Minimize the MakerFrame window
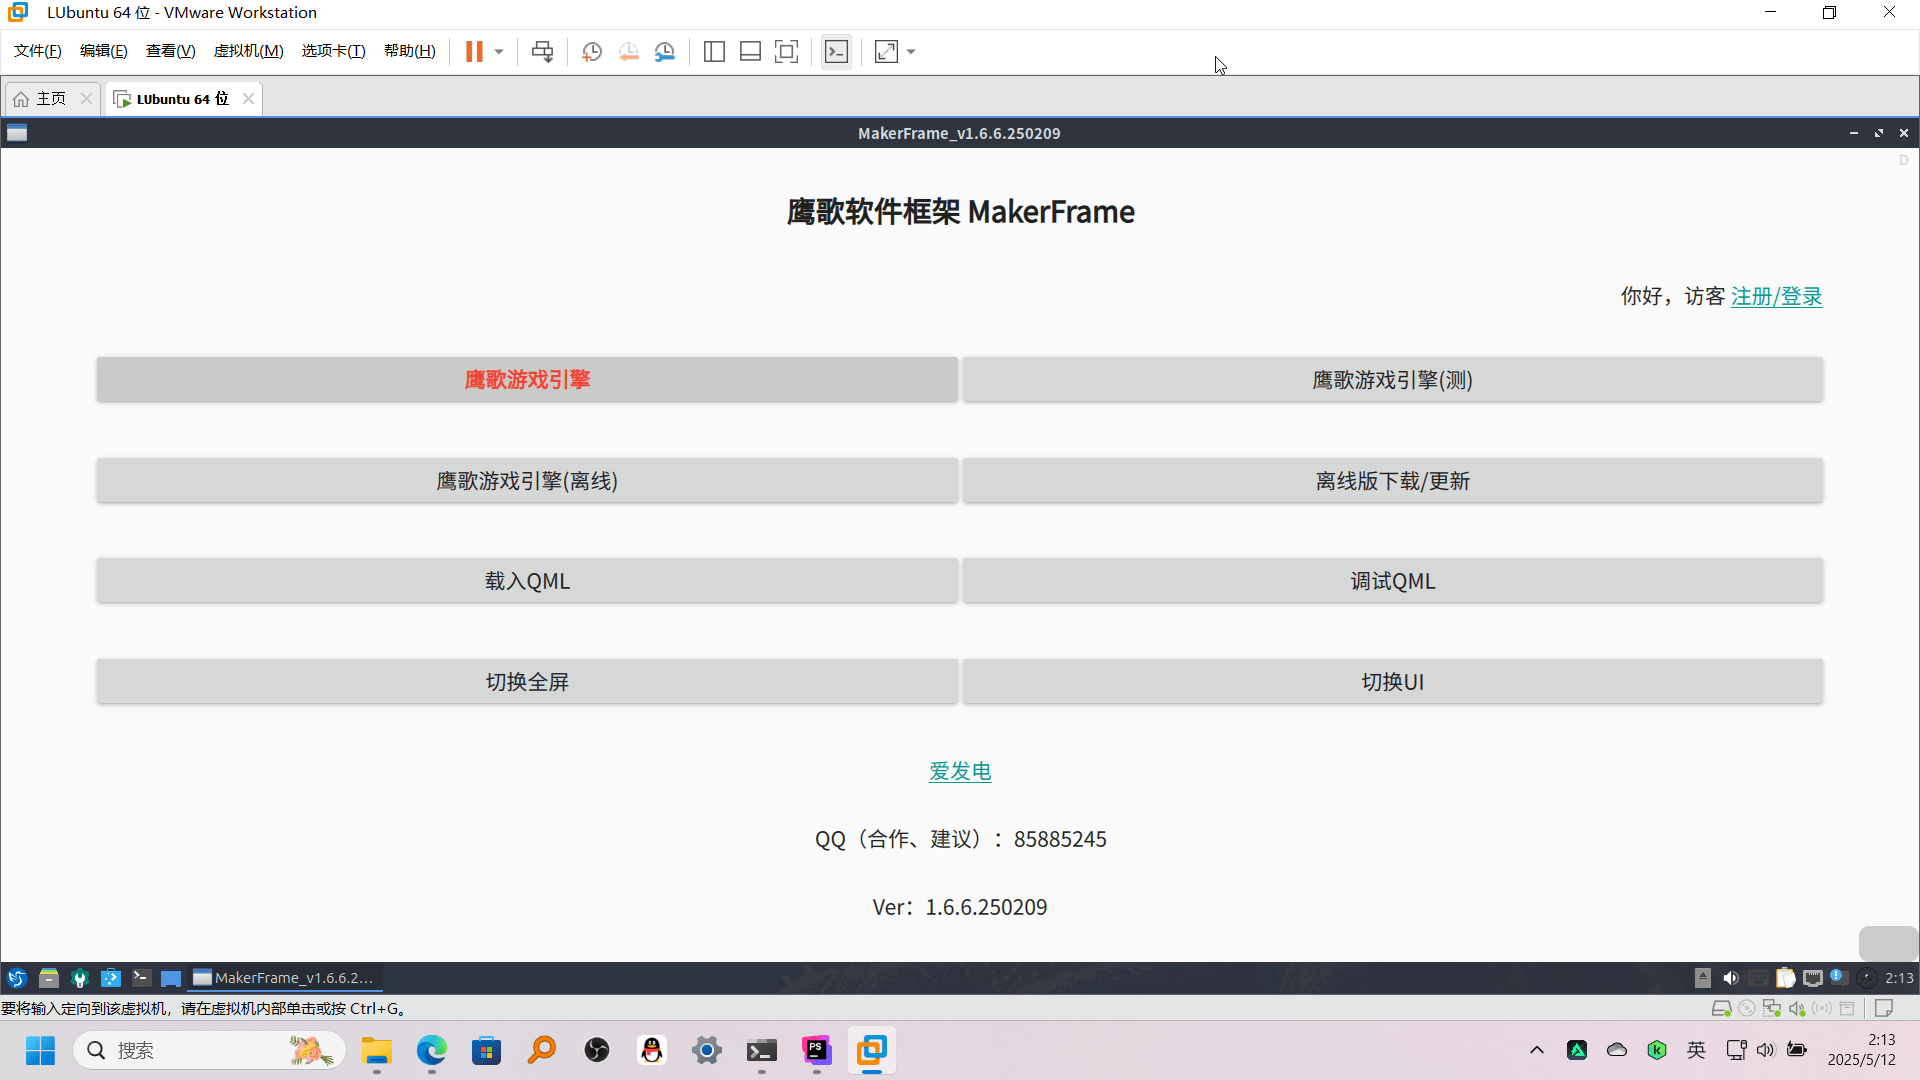Image resolution: width=1920 pixels, height=1080 pixels. (1853, 133)
